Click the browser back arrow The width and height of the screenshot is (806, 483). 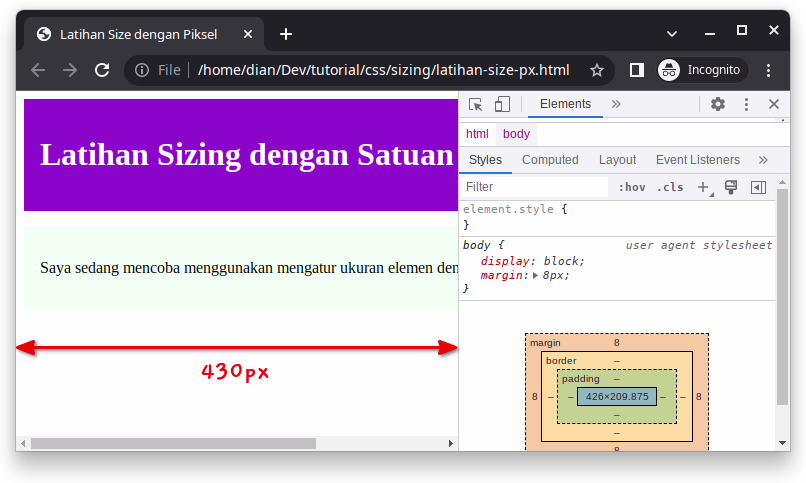coord(38,70)
